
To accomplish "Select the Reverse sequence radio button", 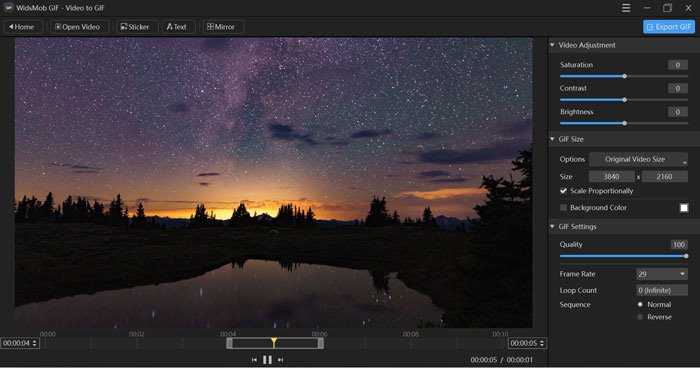I will [640, 317].
